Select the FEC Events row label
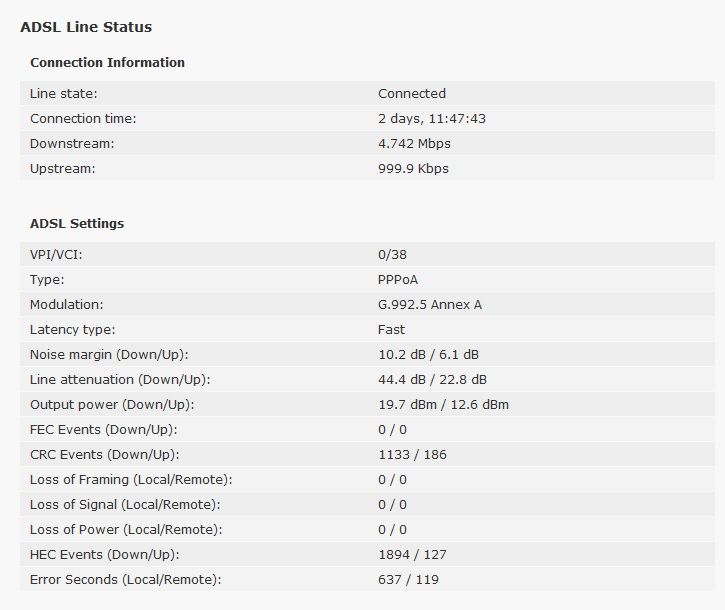725x610 pixels. click(x=104, y=429)
